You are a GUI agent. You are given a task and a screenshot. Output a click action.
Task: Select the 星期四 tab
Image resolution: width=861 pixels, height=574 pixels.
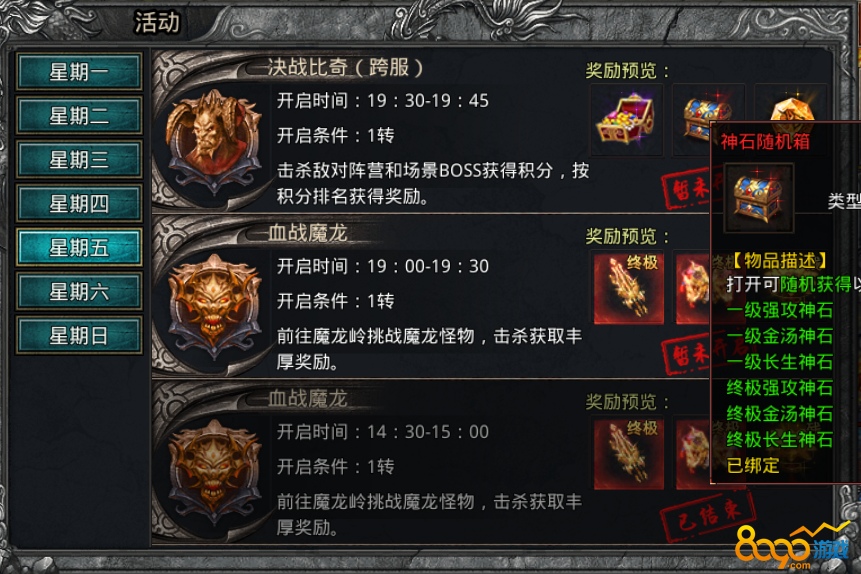[x=79, y=203]
